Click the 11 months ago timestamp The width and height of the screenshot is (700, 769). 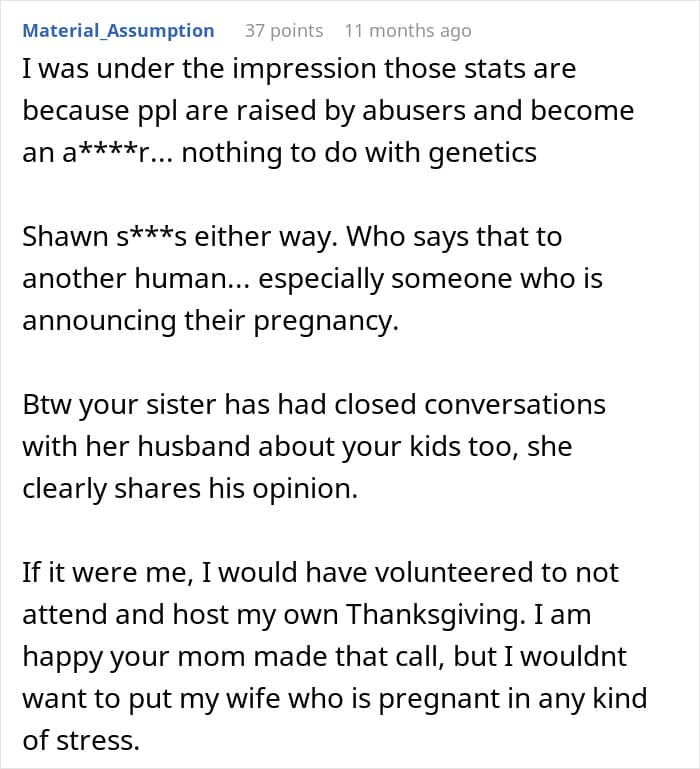coord(407,31)
